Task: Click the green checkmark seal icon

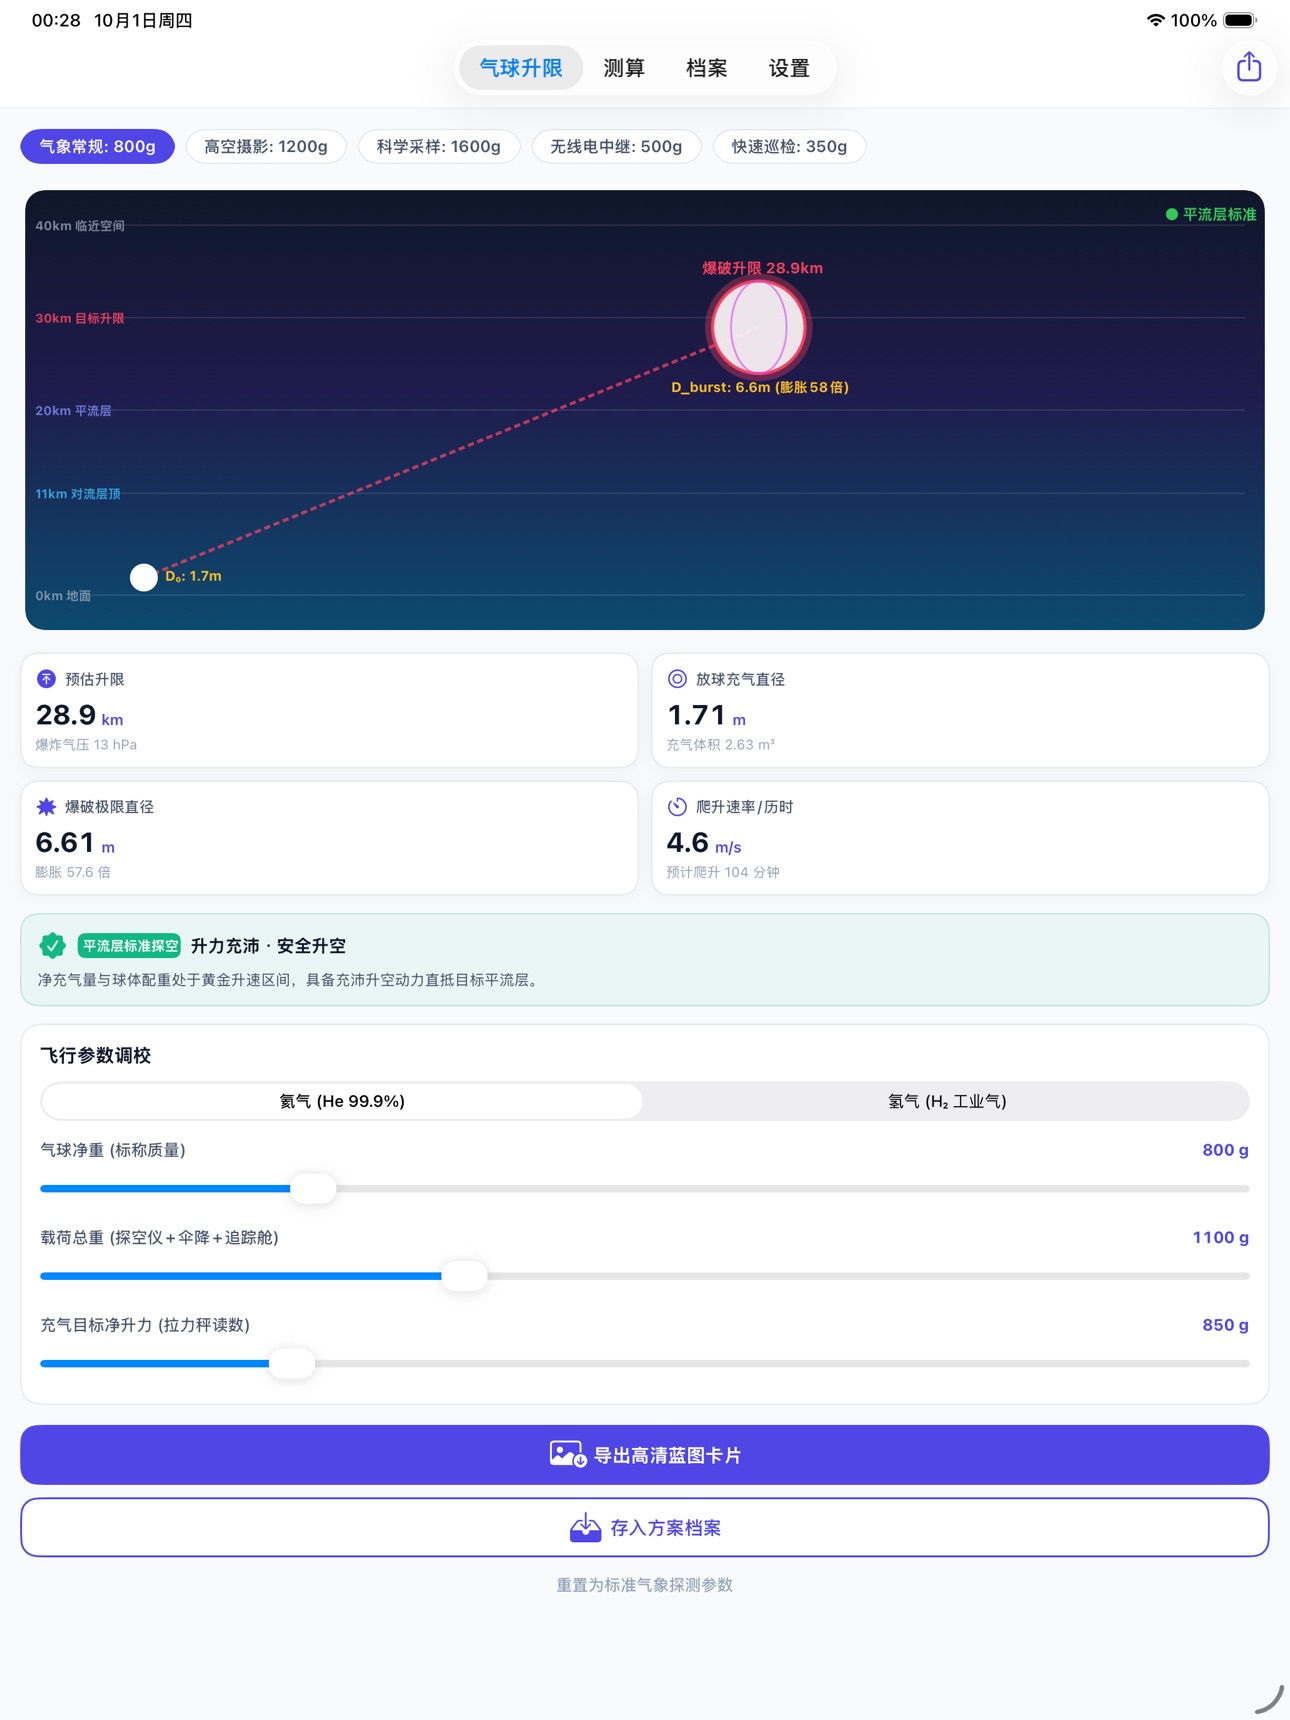Action: click(x=52, y=945)
